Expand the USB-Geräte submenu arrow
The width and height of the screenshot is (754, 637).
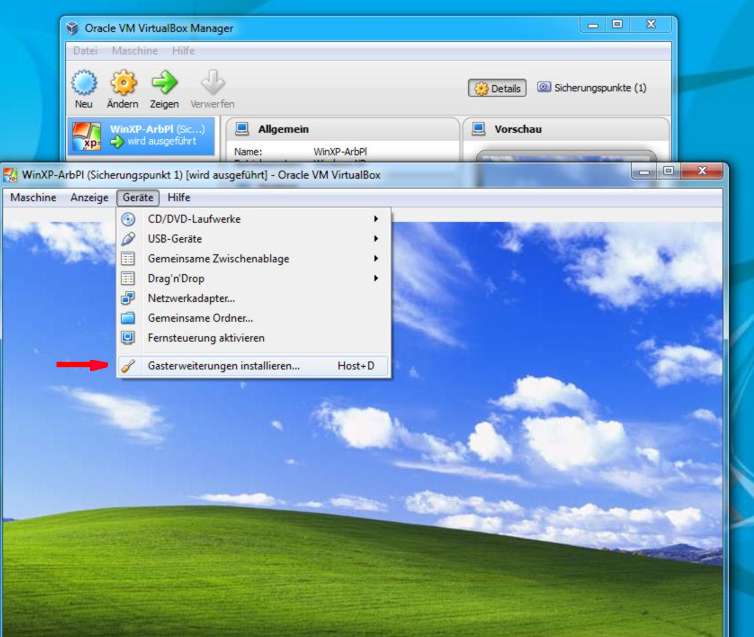tap(376, 238)
